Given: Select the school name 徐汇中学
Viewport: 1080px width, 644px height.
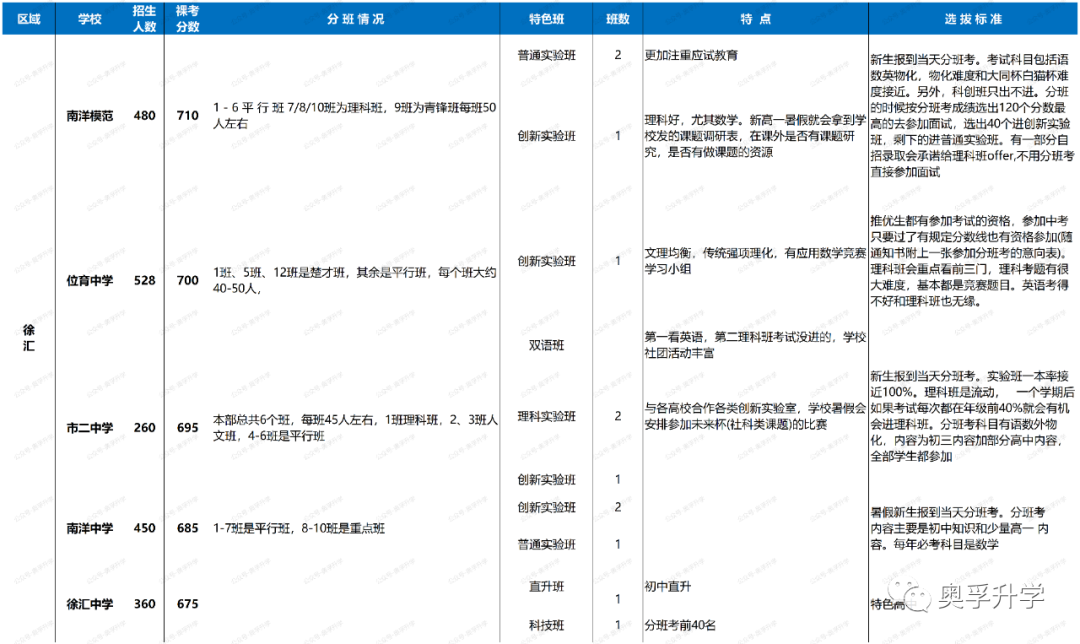Looking at the screenshot, I should [90, 604].
